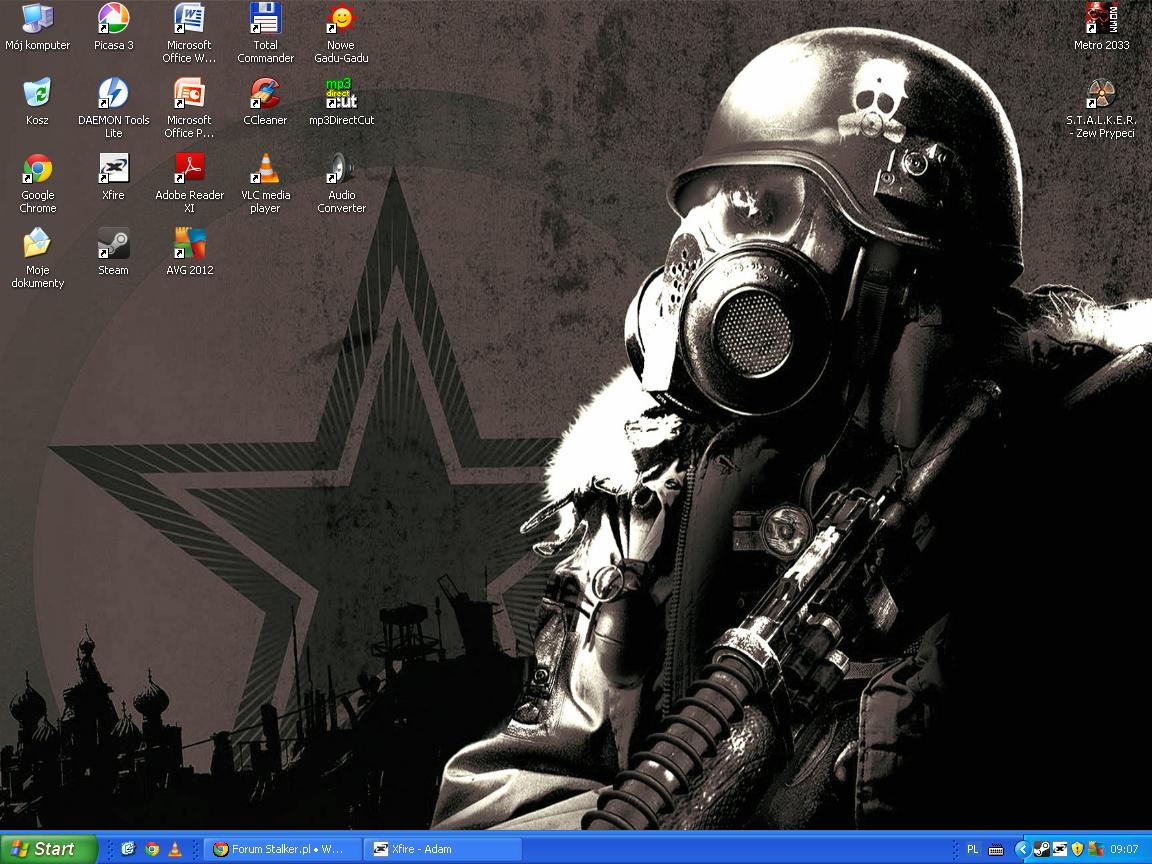Image resolution: width=1152 pixels, height=864 pixels.
Task: Select the Total Commander desktop shortcut
Action: (265, 33)
